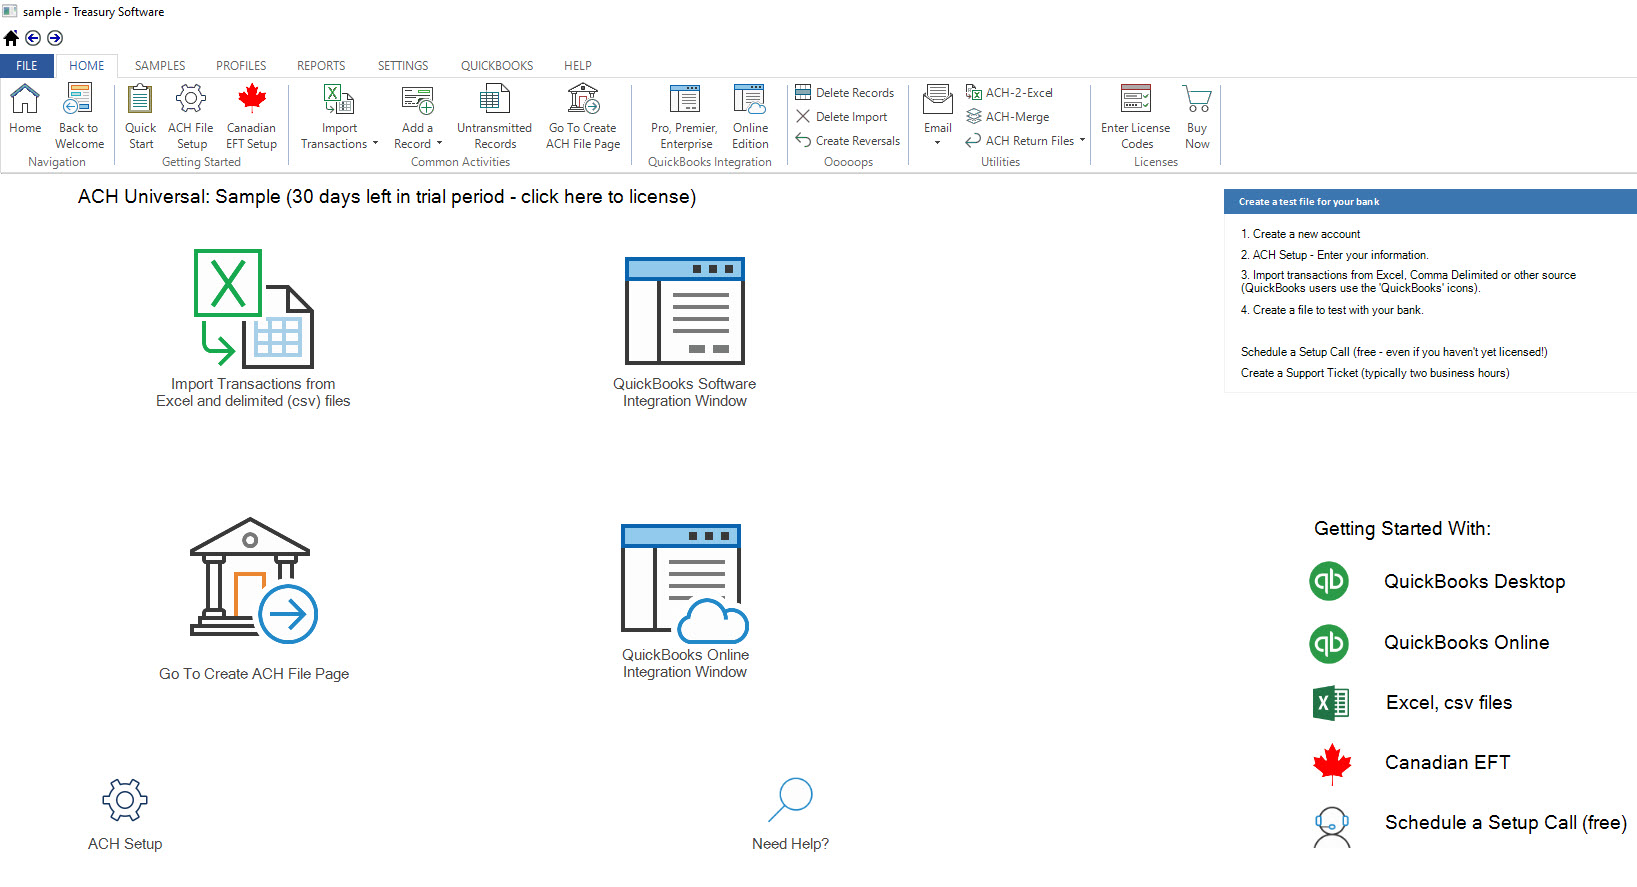Click QuickBooks Desktop getting started icon

tap(1329, 581)
